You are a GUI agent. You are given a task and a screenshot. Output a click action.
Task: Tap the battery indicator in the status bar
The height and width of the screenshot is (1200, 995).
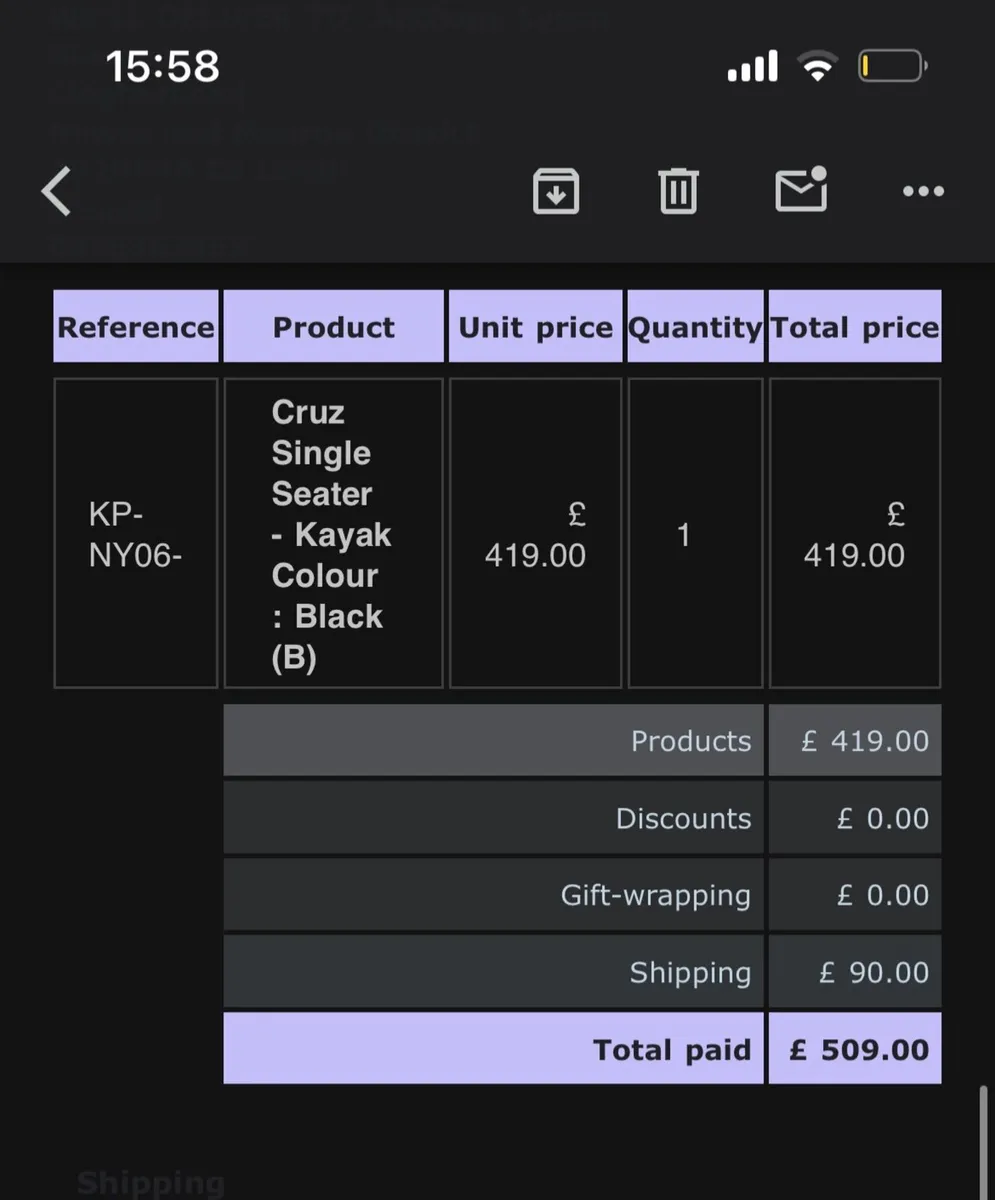point(892,67)
